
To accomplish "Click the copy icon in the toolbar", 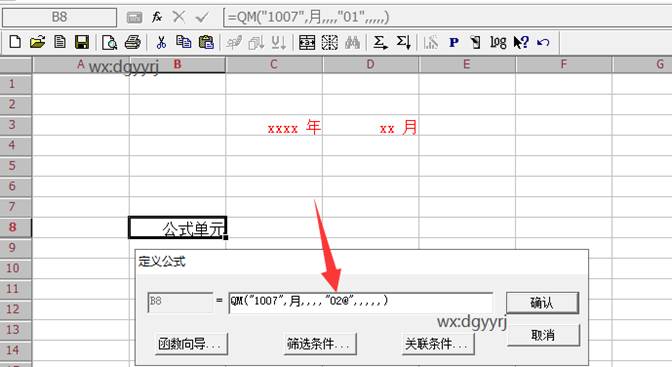I will [x=183, y=42].
